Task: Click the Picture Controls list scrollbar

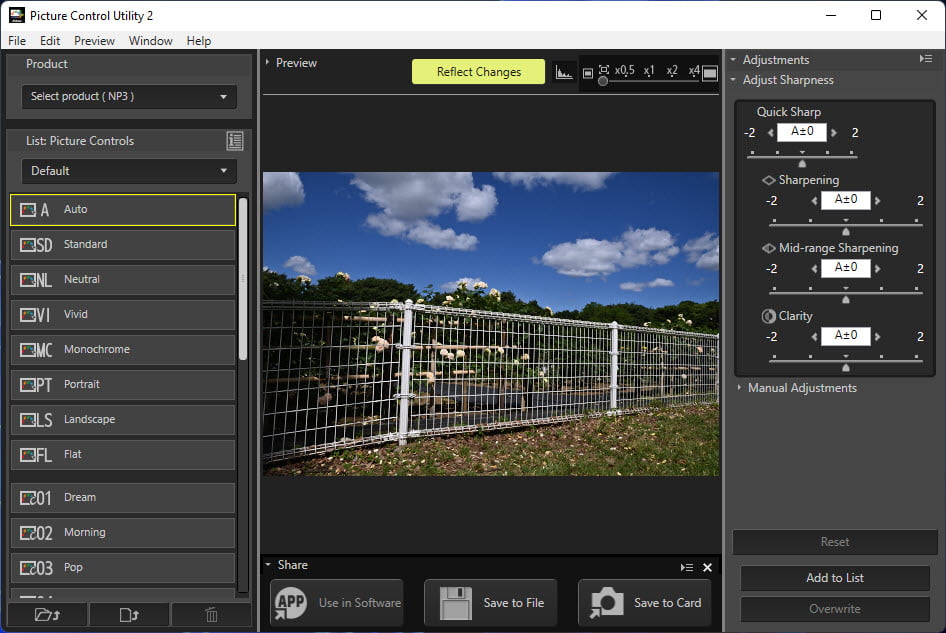Action: pyautogui.click(x=243, y=279)
